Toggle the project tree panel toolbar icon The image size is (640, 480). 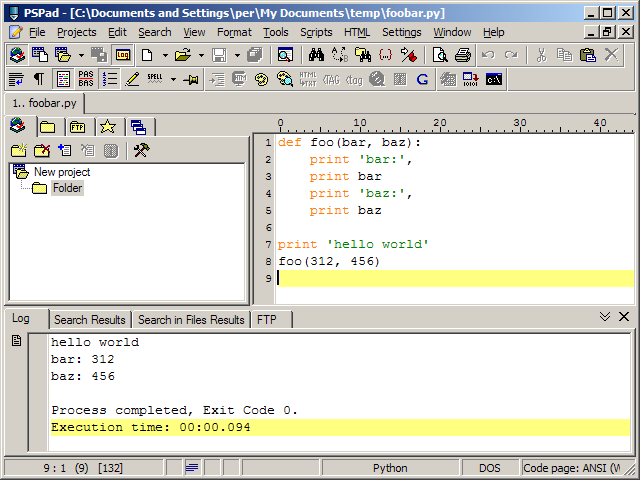pyautogui.click(x=17, y=55)
